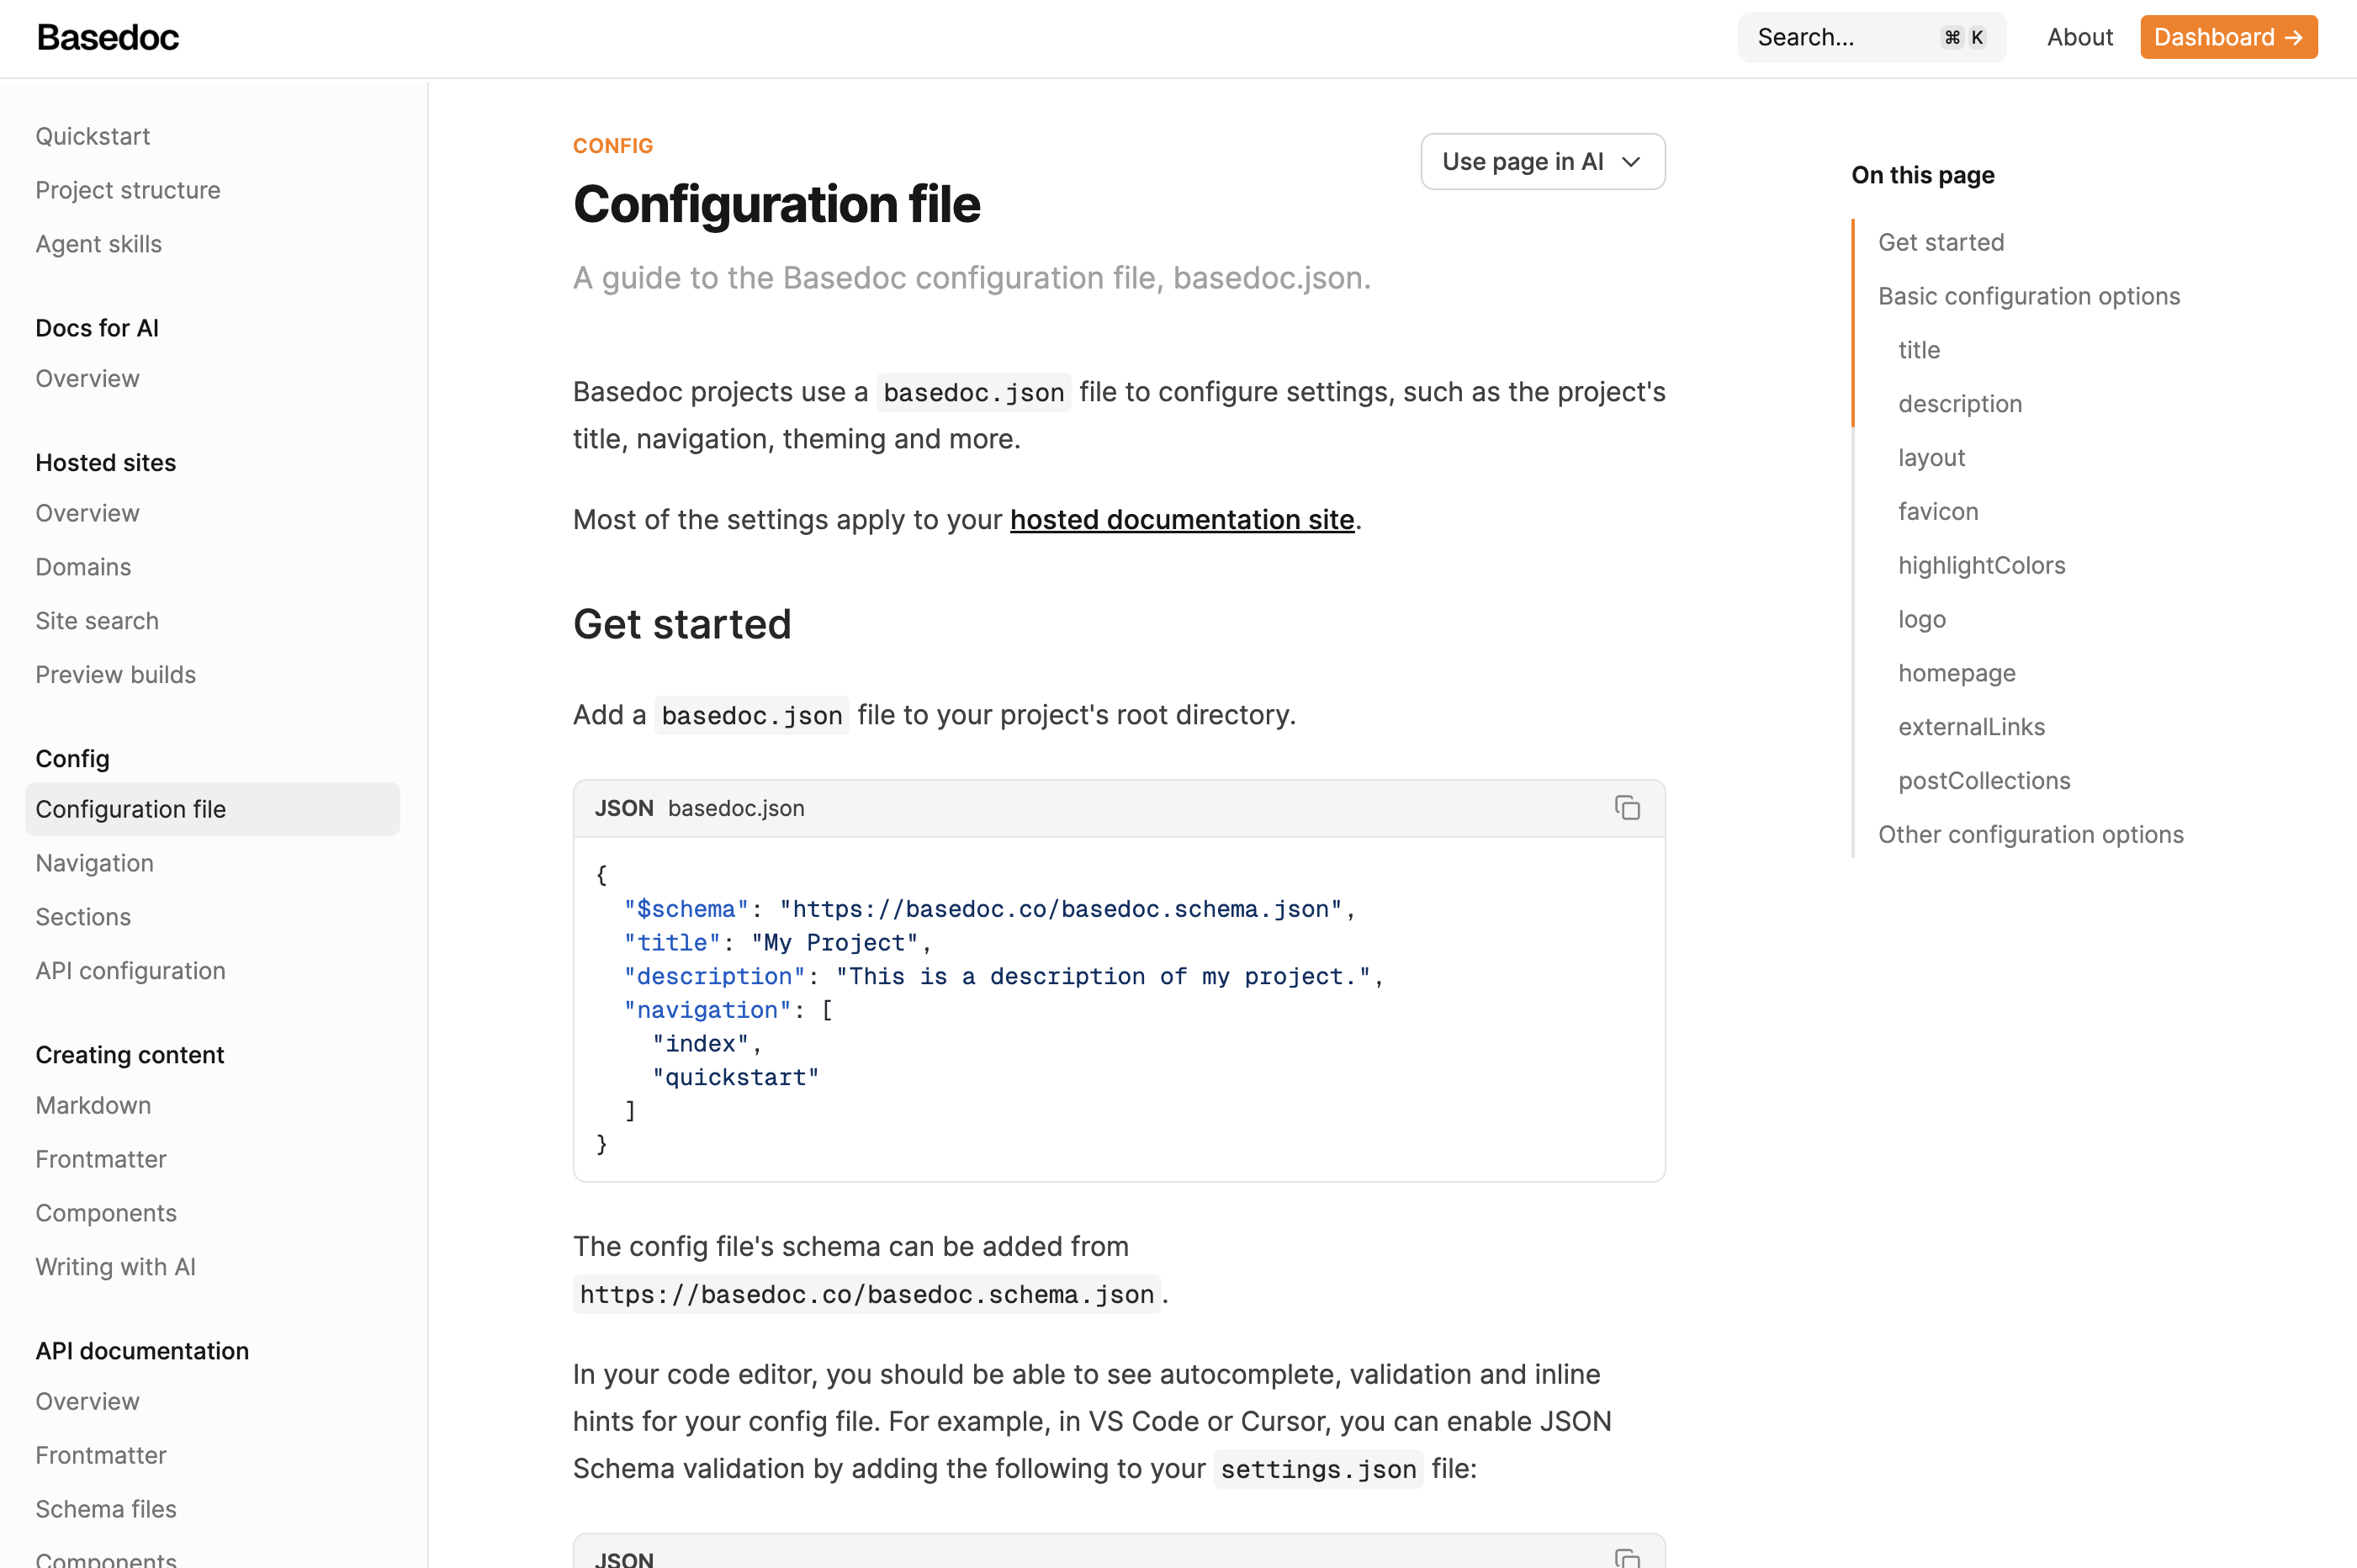Click the "$schema" key in code
The image size is (2357, 1568).
point(686,909)
